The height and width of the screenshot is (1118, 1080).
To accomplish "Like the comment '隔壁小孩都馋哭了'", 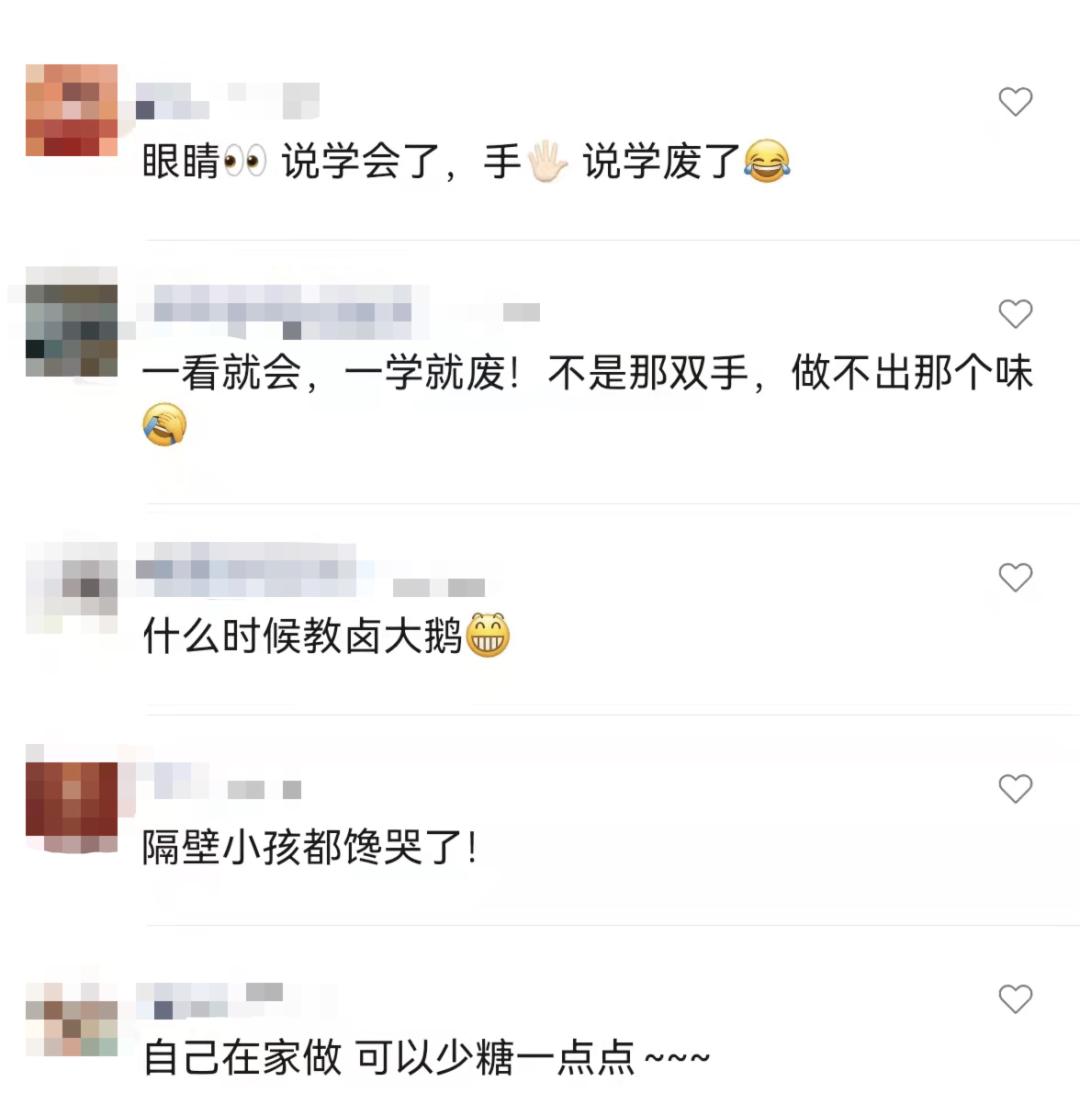I will (1015, 788).
